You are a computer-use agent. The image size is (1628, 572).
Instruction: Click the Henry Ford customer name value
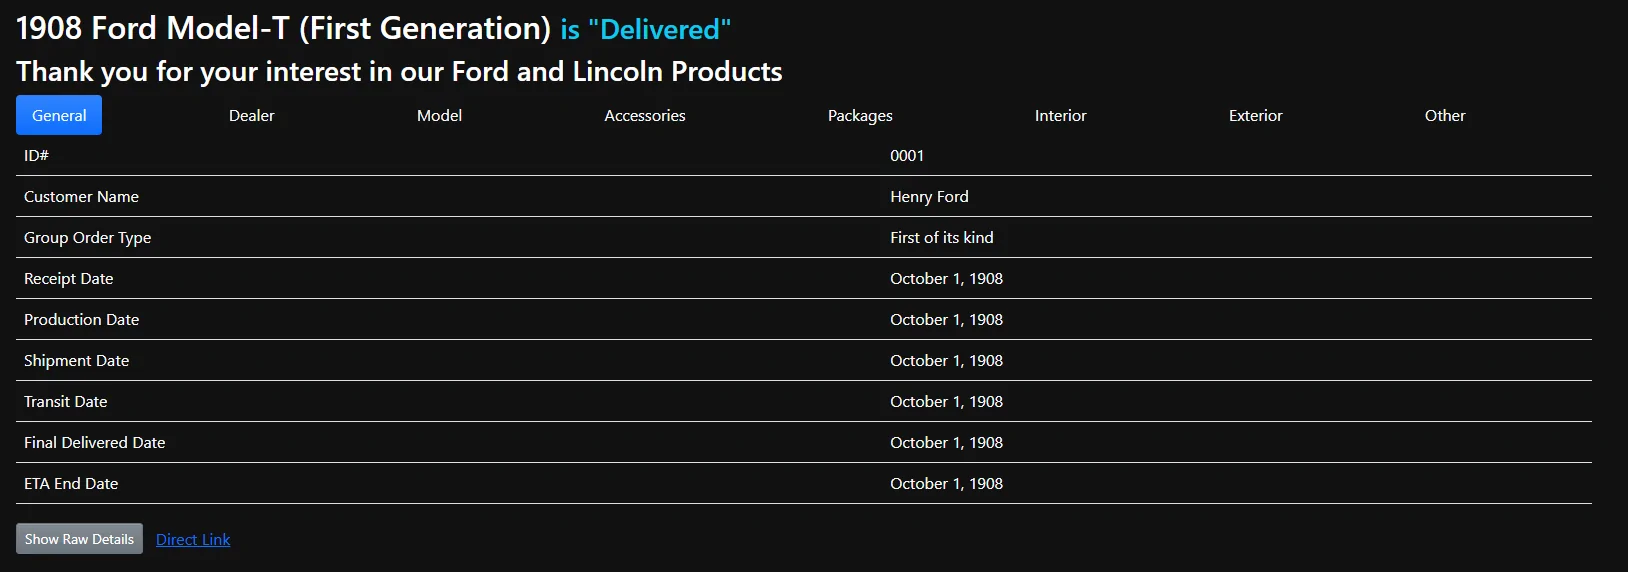click(929, 196)
